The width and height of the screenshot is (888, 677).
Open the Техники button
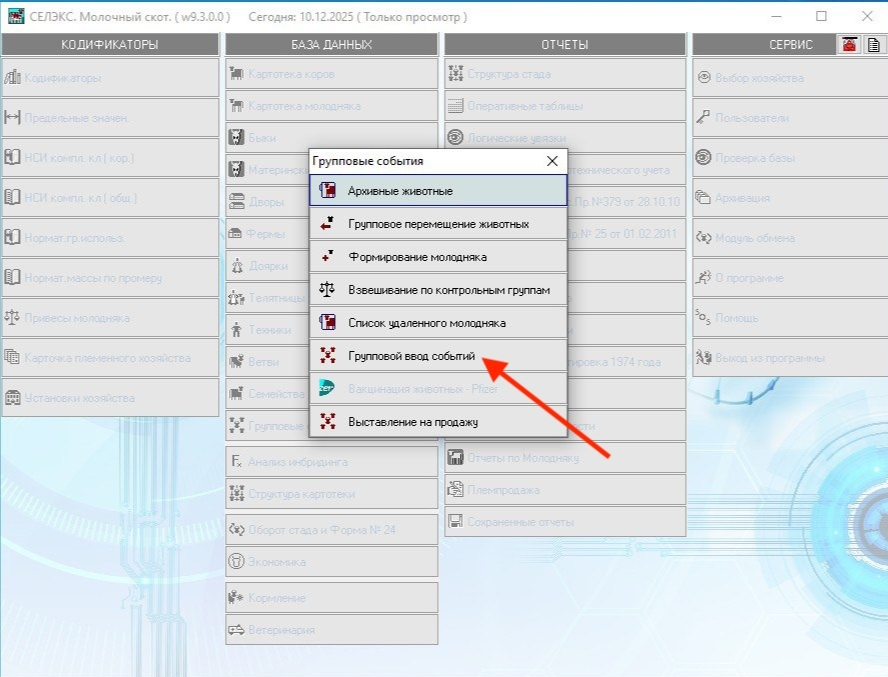[267, 330]
